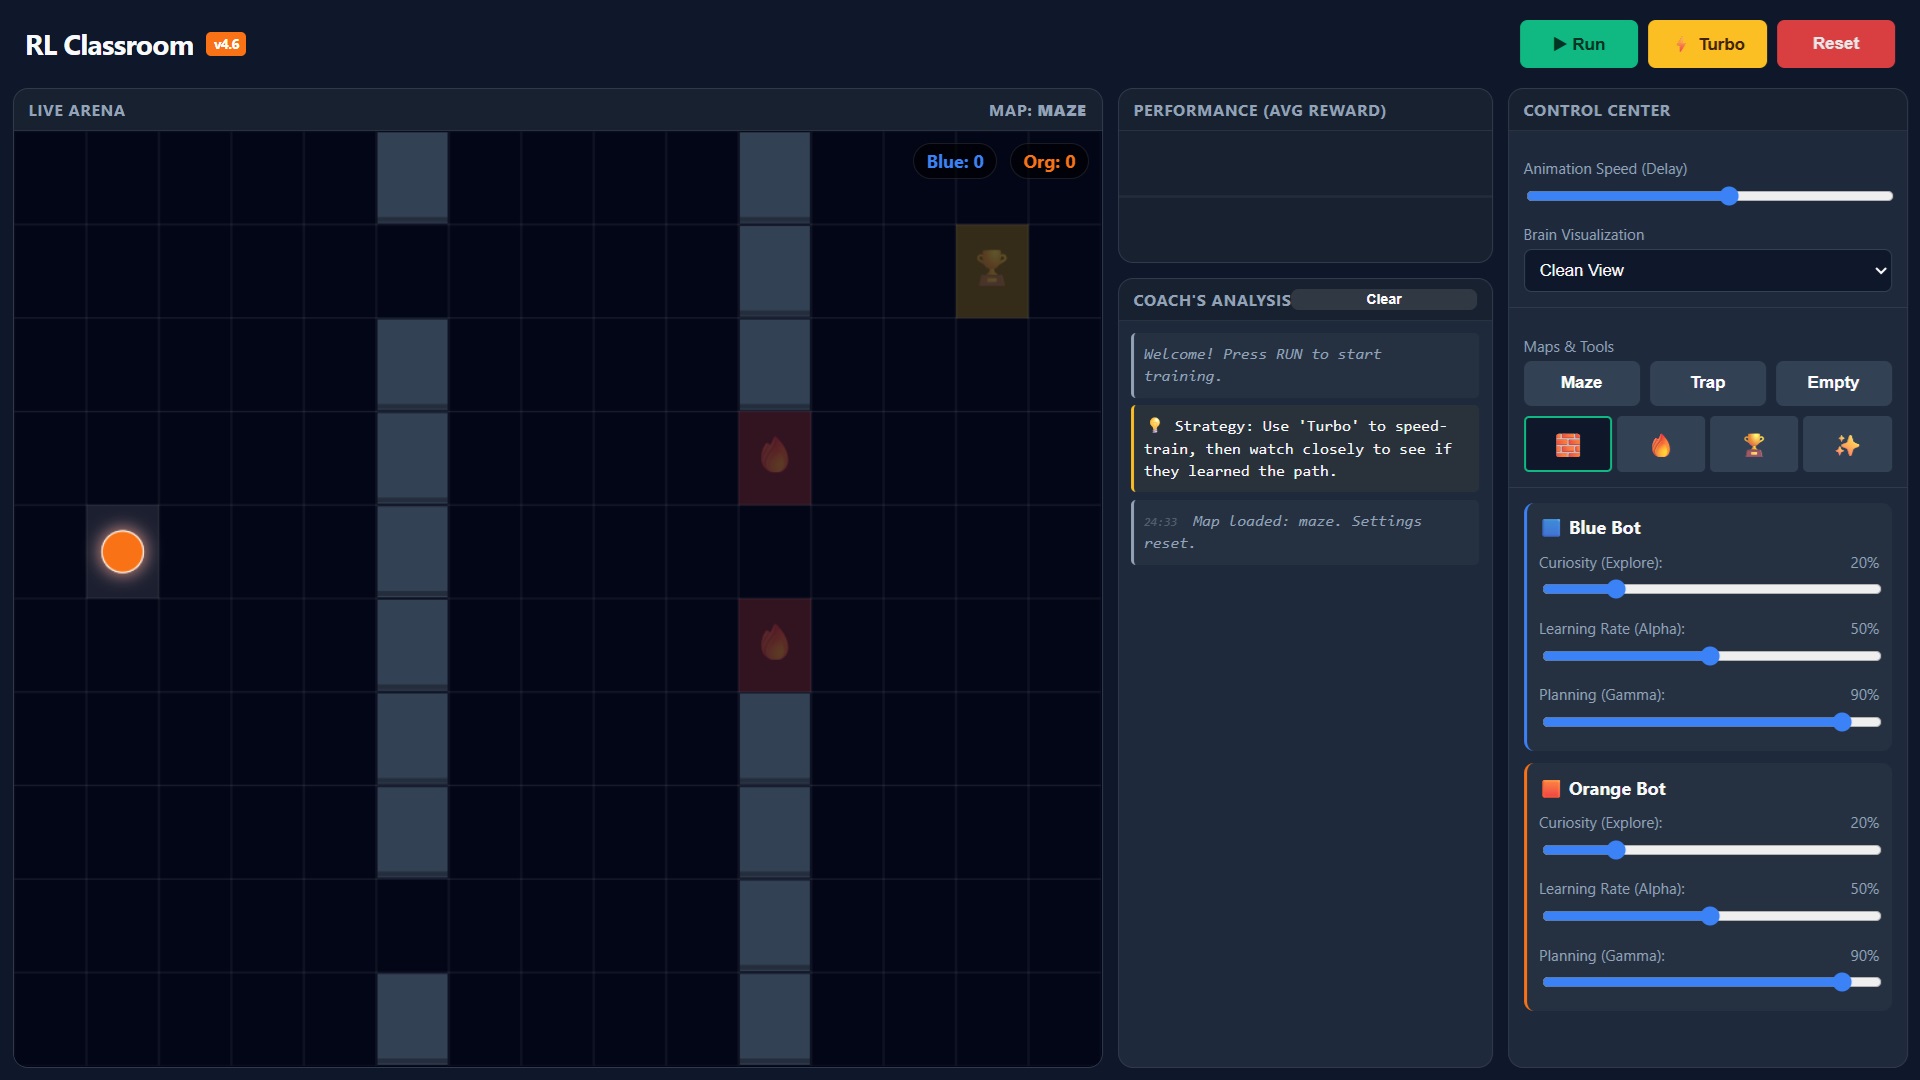Load the Maze map
This screenshot has width=1920, height=1080.
(x=1581, y=383)
